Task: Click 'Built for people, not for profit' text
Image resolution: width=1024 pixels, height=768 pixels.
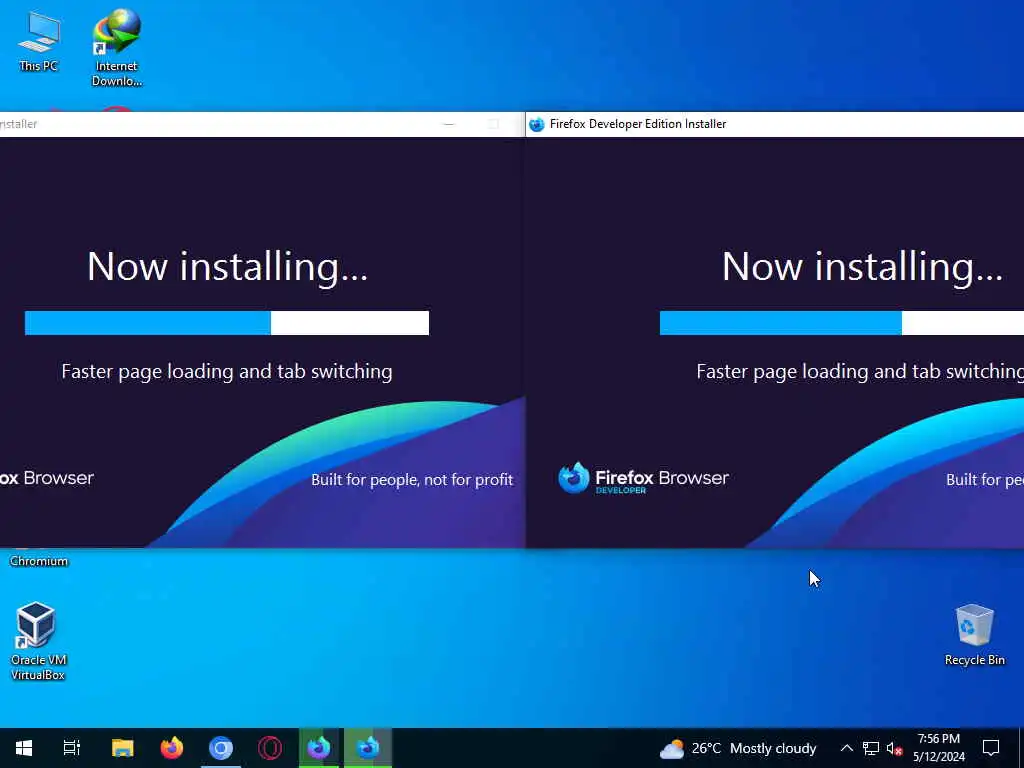Action: point(412,480)
